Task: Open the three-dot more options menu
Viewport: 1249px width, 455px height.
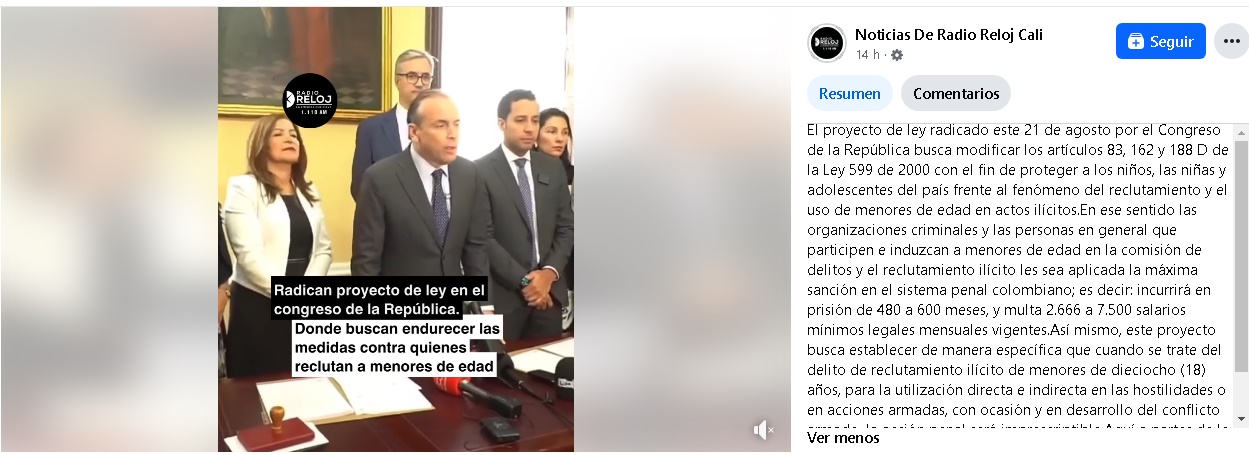Action: [1231, 41]
